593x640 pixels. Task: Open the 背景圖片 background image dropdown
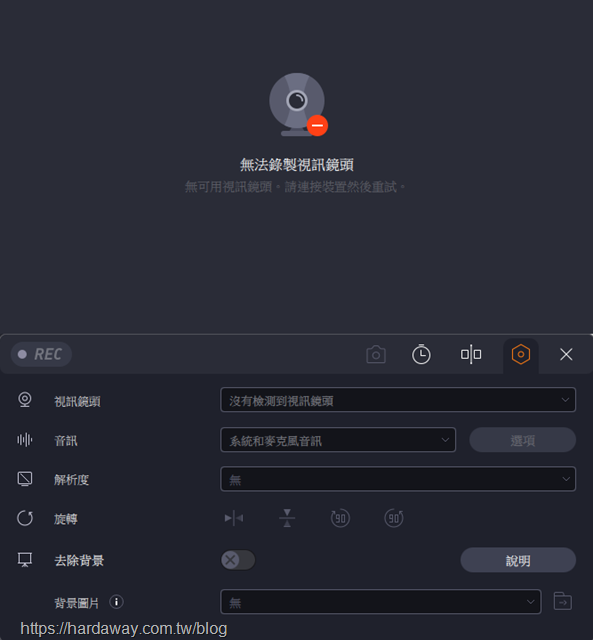point(381,602)
